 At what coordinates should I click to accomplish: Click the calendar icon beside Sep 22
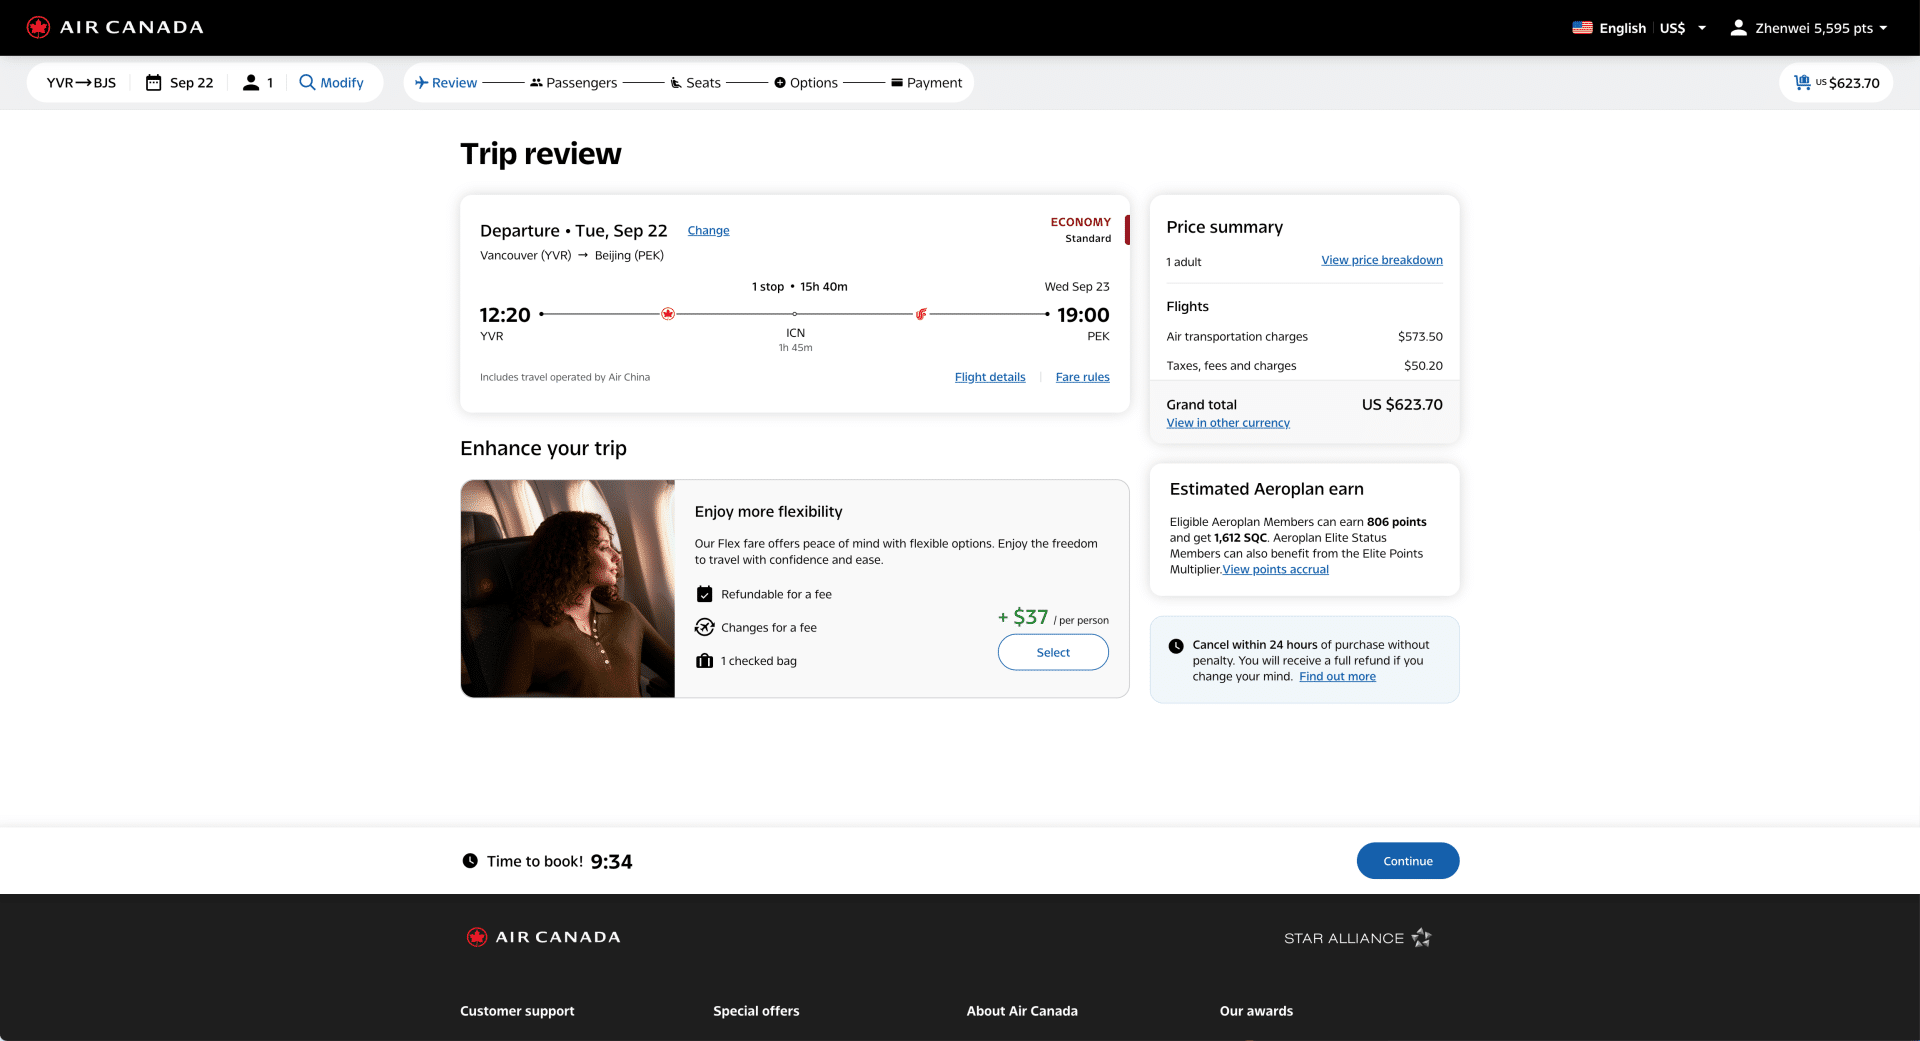click(x=154, y=83)
